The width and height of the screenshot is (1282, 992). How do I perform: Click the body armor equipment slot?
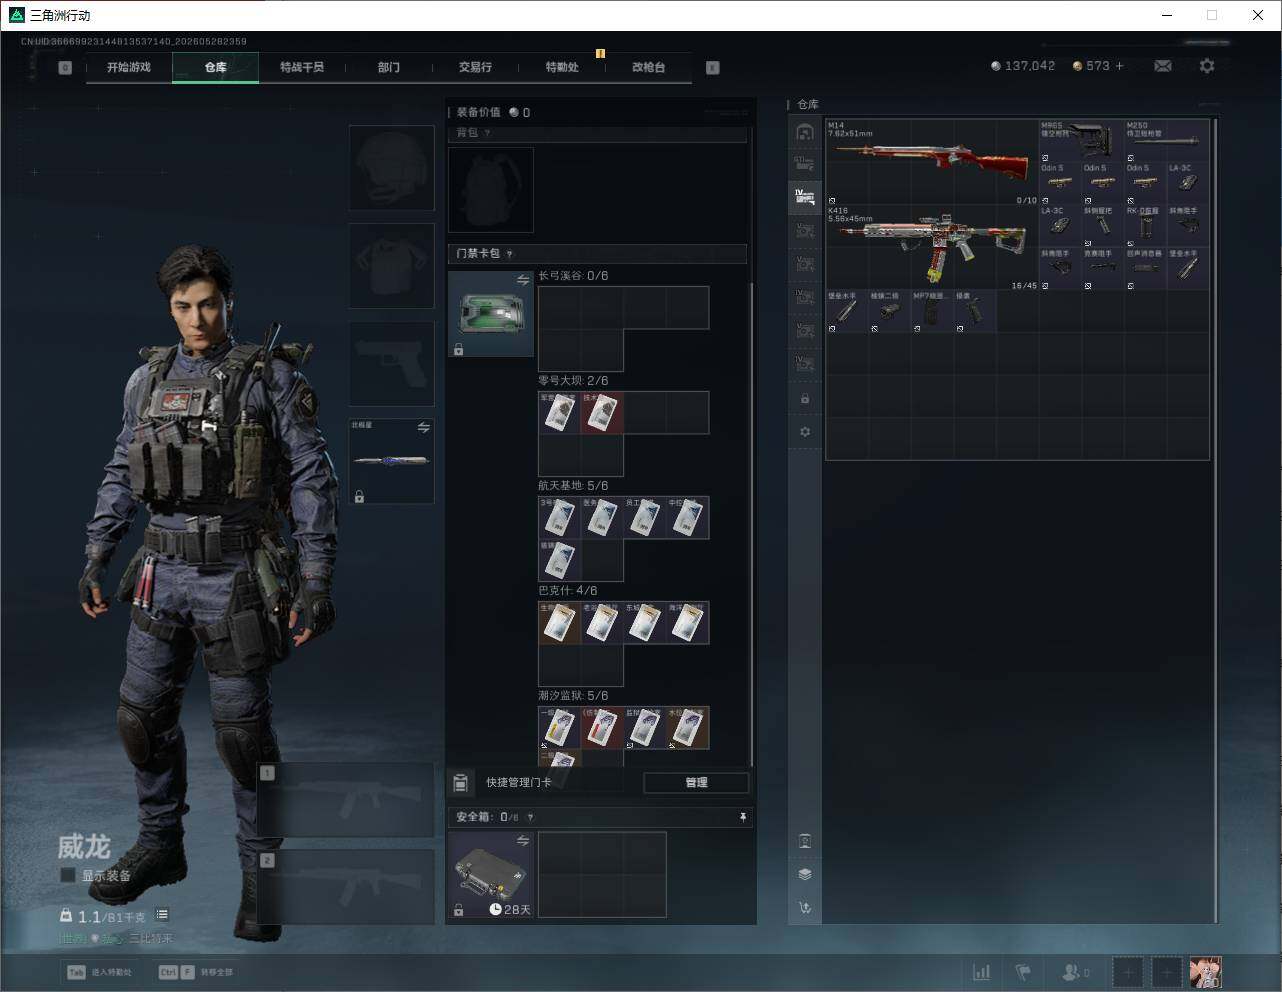pyautogui.click(x=392, y=265)
